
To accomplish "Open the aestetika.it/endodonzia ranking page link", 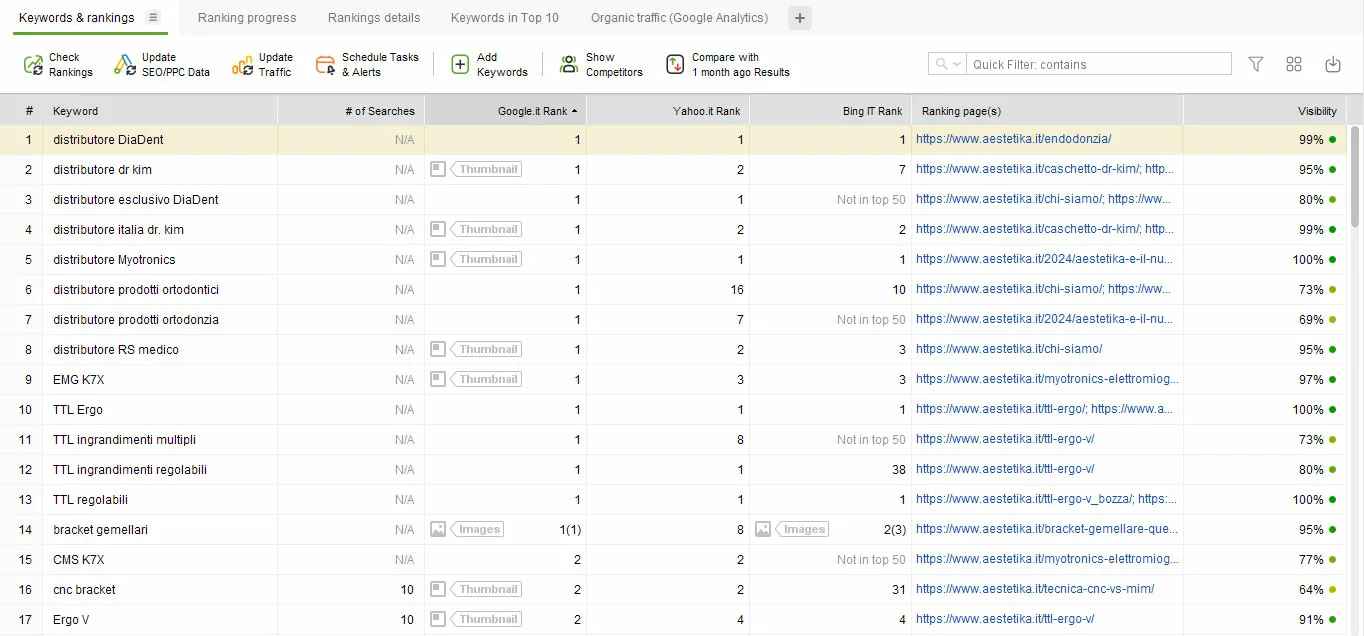I will coord(1013,139).
